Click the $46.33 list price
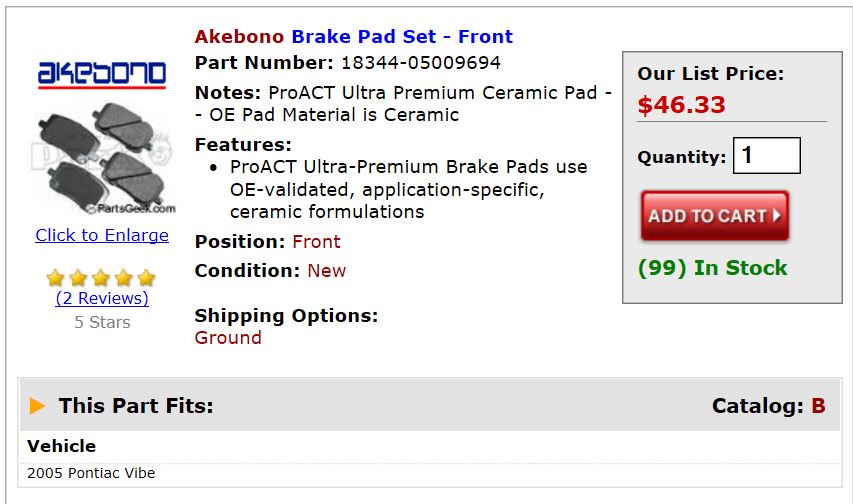Image resolution: width=853 pixels, height=504 pixels. tap(681, 105)
